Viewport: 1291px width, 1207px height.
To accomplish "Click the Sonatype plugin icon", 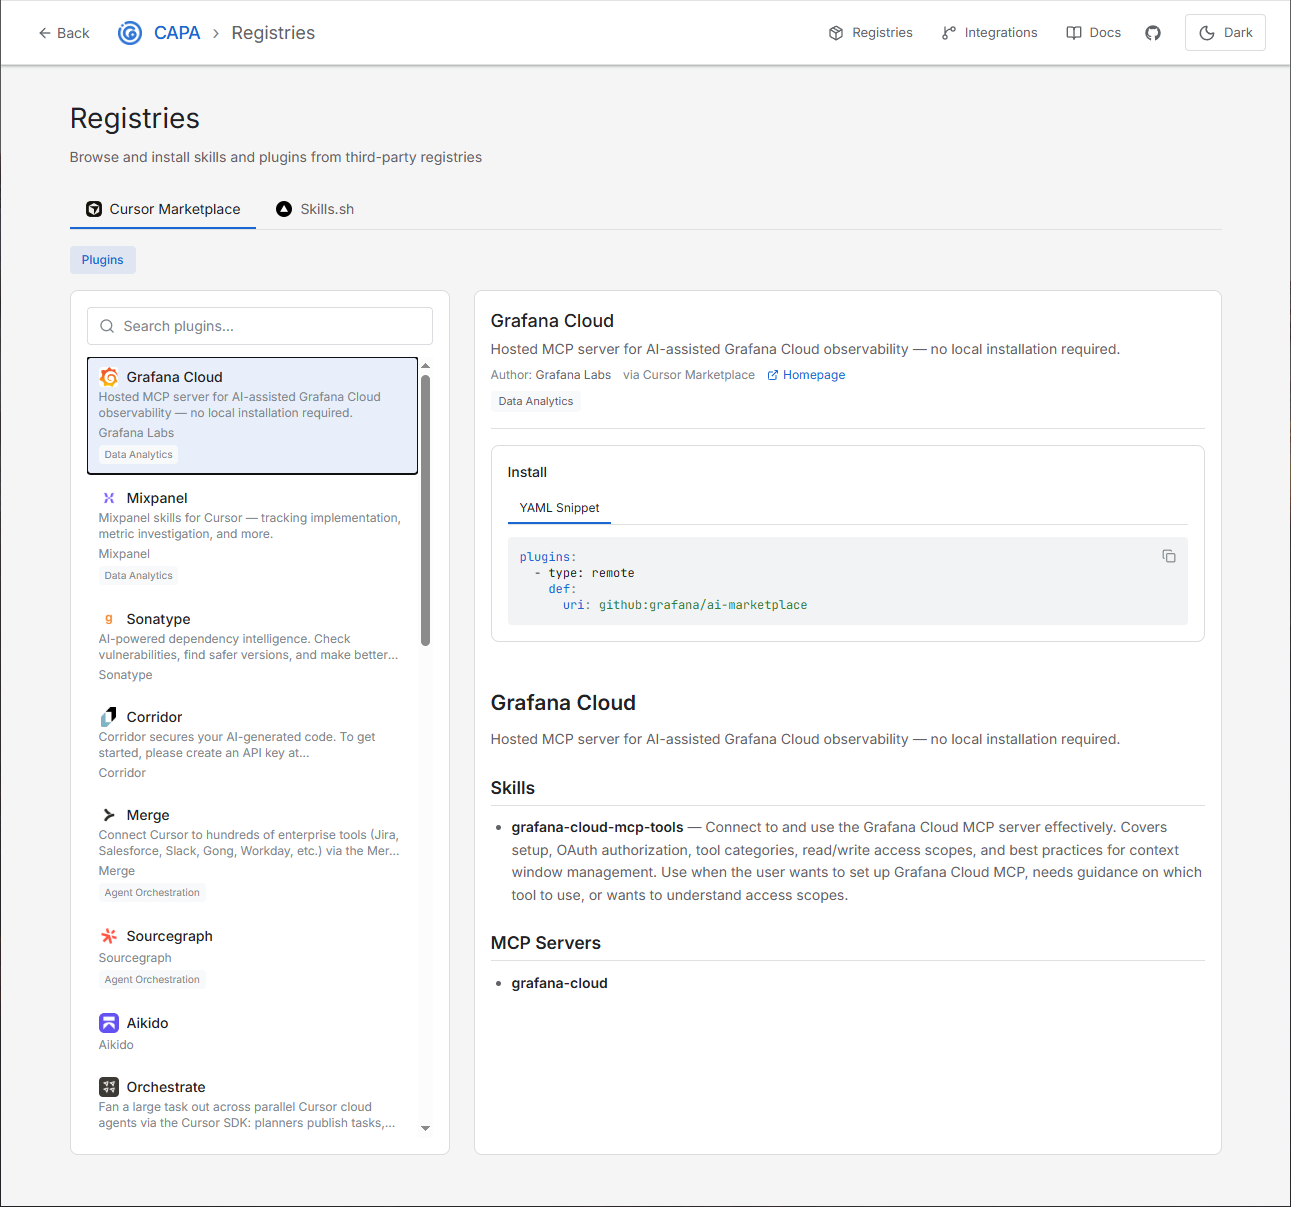I will [x=109, y=619].
